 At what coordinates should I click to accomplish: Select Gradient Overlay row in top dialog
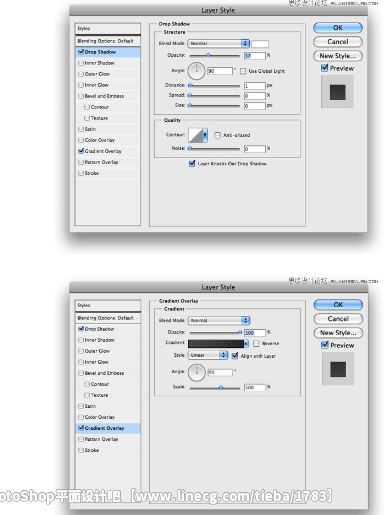(108, 151)
